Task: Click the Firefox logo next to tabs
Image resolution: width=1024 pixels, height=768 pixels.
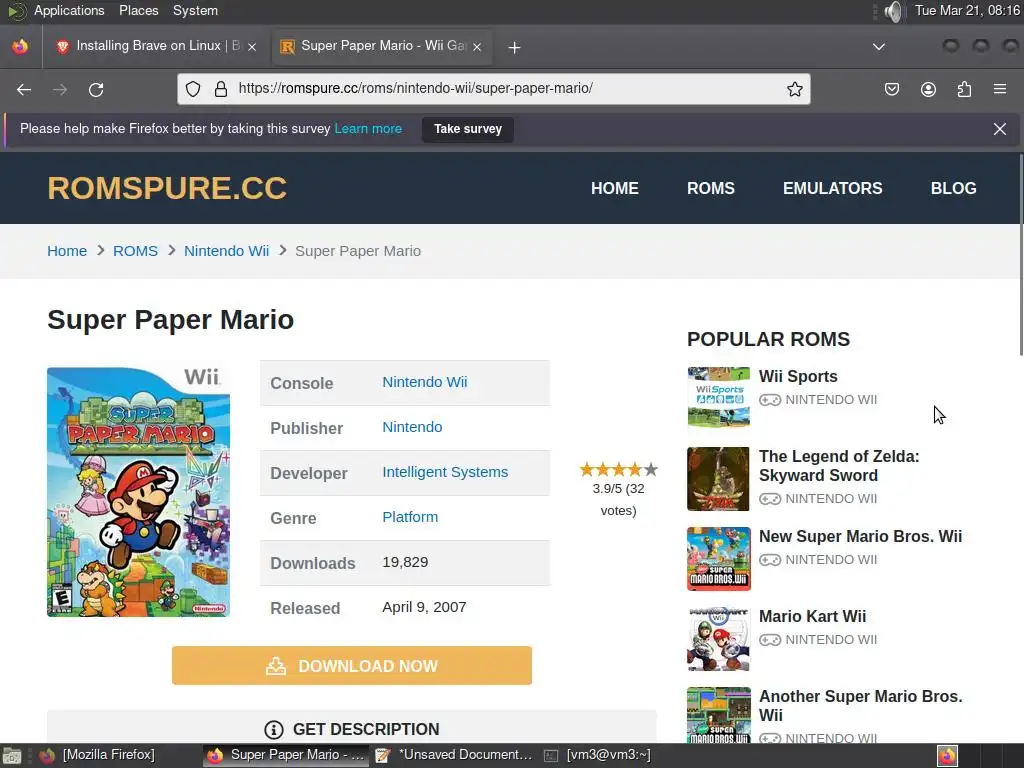Action: tap(20, 46)
